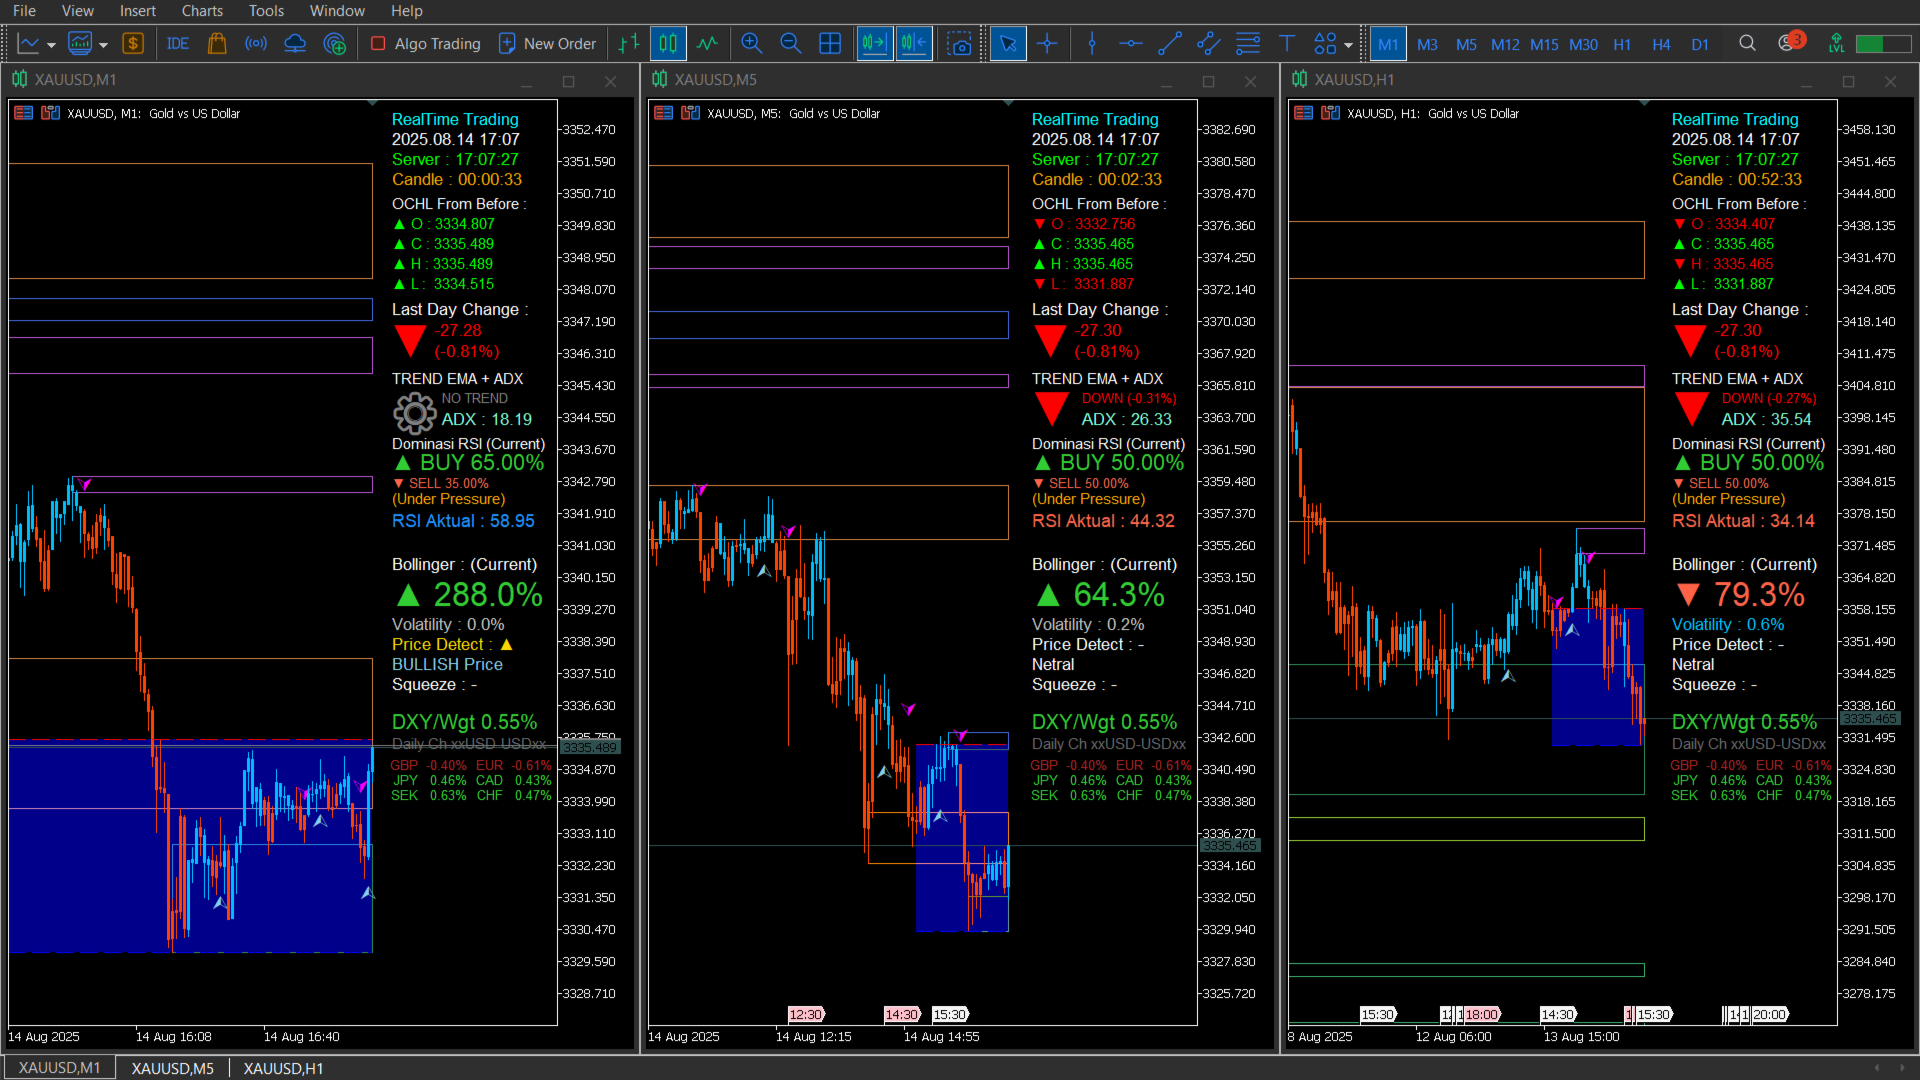The image size is (1920, 1080).
Task: Toggle chart shift
Action: [914, 44]
